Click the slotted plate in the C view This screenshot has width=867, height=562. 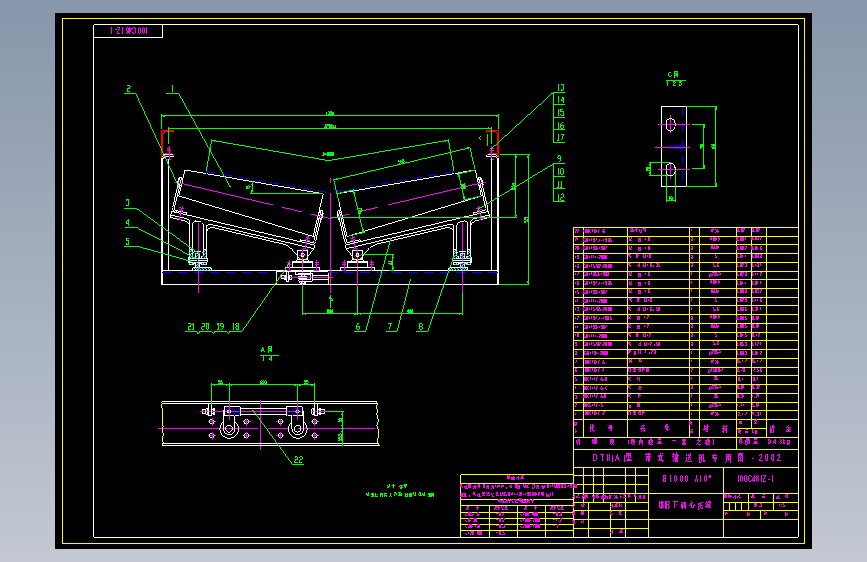tap(673, 147)
